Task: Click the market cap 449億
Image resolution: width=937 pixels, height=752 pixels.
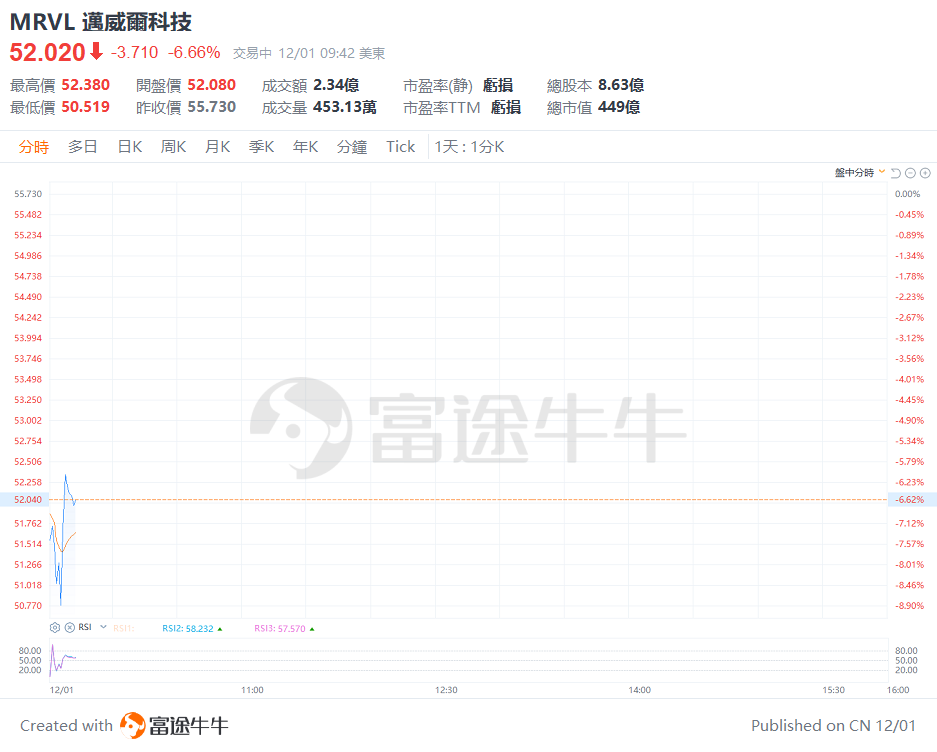Action: point(619,107)
